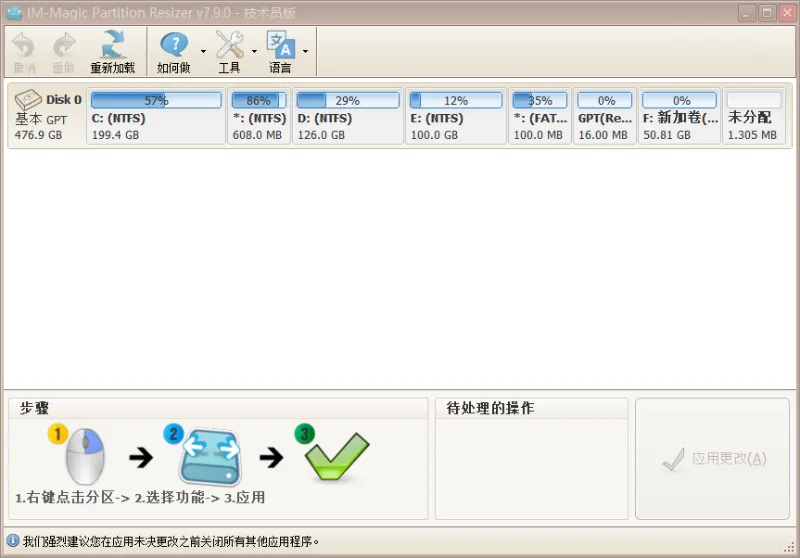Select the E: (NTFS) 100.0 GB partition
The image size is (800, 558).
456,116
